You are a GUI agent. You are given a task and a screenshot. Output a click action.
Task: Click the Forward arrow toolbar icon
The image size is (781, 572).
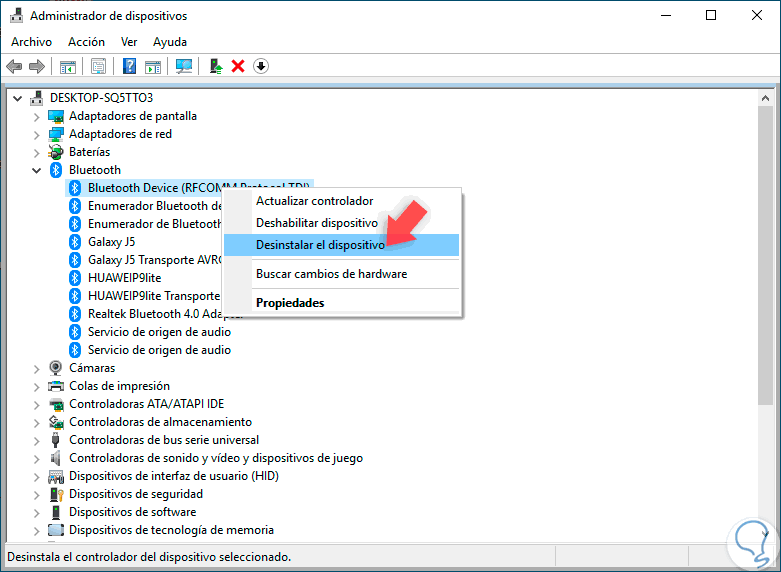pos(37,66)
